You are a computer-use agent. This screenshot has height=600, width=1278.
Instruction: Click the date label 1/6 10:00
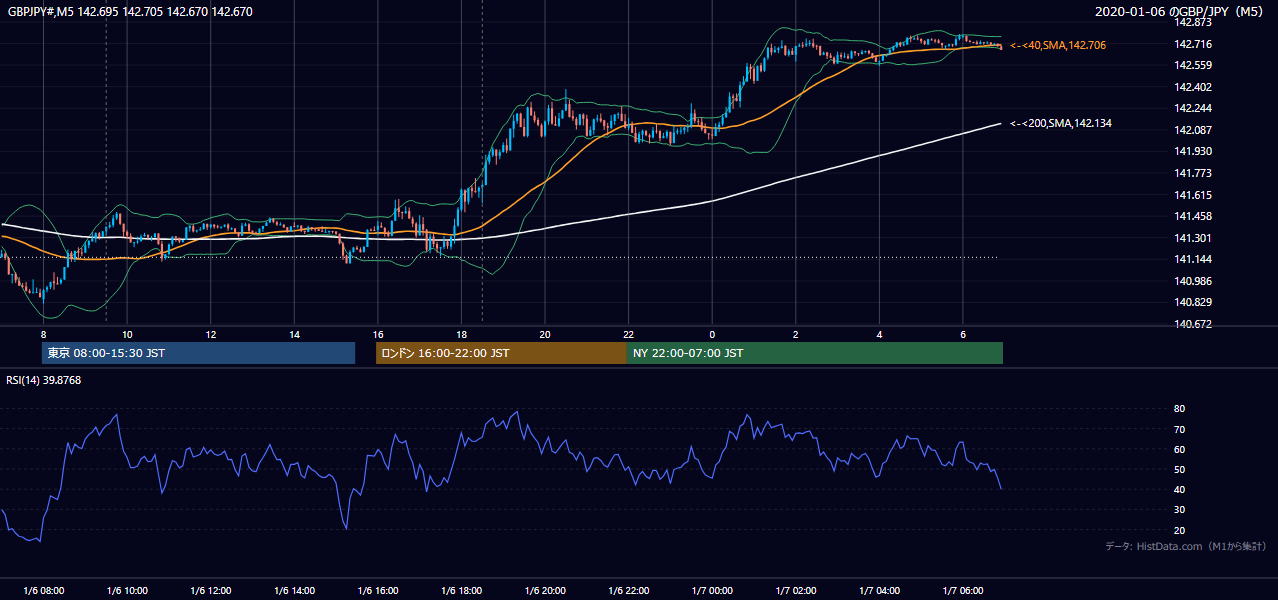click(x=127, y=590)
